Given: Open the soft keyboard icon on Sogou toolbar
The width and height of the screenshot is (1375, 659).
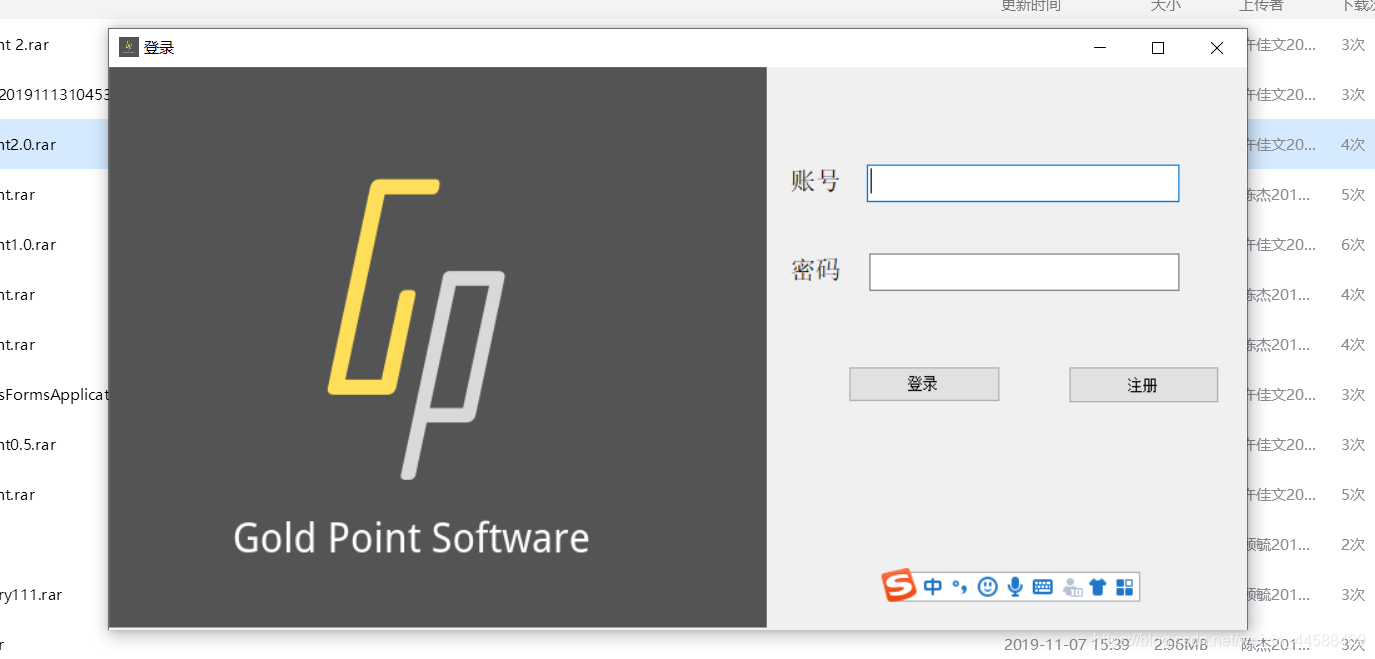Looking at the screenshot, I should (x=1043, y=587).
